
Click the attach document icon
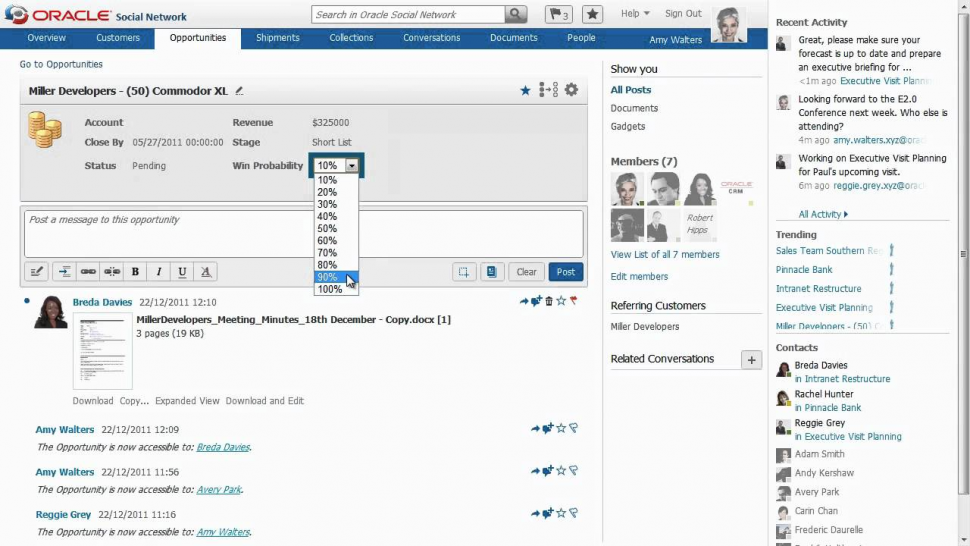pos(492,272)
